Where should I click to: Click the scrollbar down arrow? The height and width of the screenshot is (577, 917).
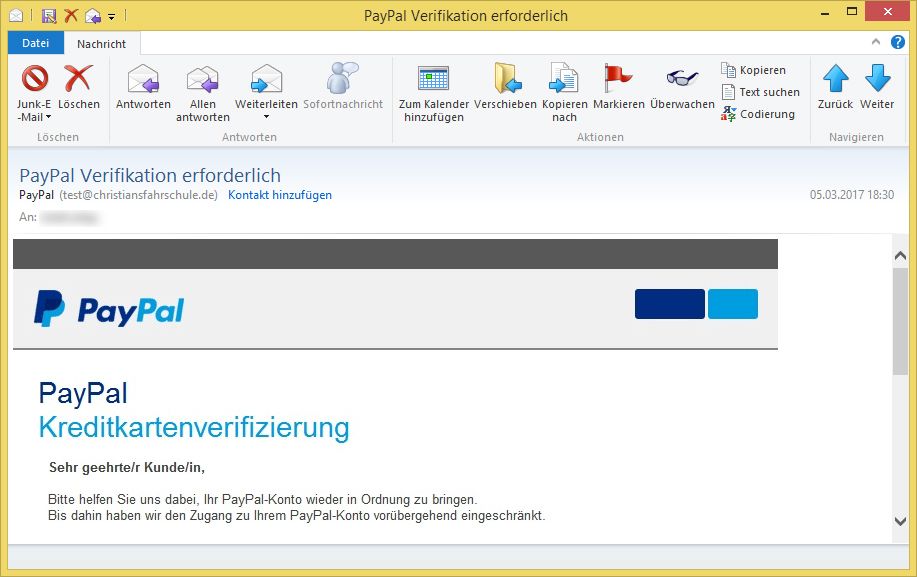coord(901,520)
